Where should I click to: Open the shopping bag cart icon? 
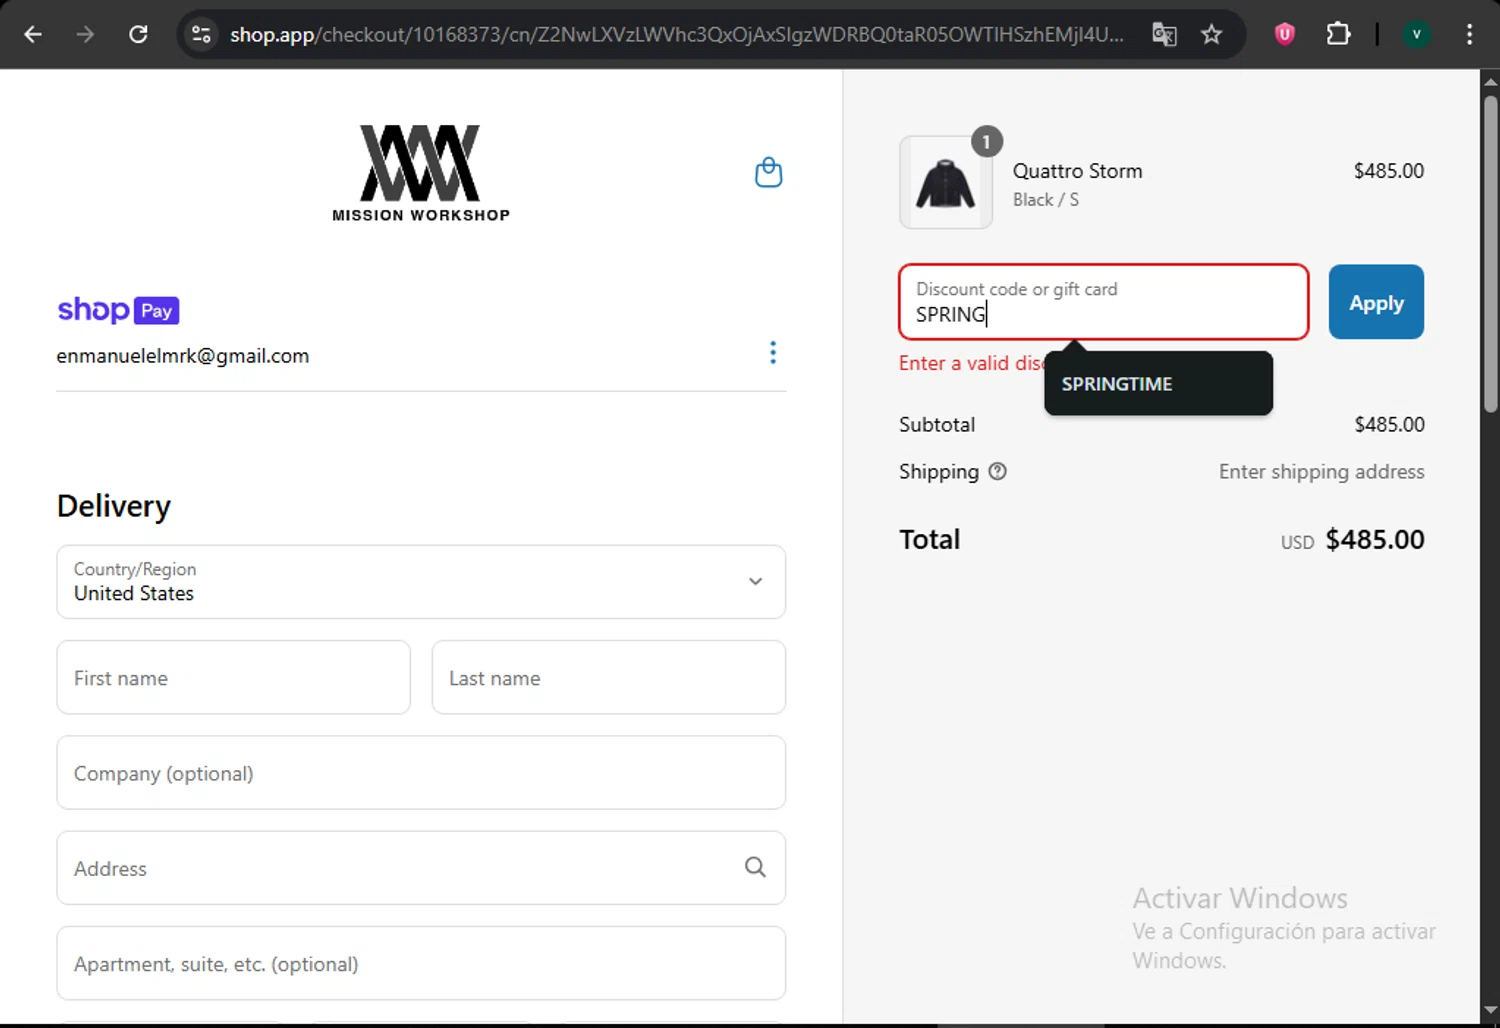tap(768, 172)
